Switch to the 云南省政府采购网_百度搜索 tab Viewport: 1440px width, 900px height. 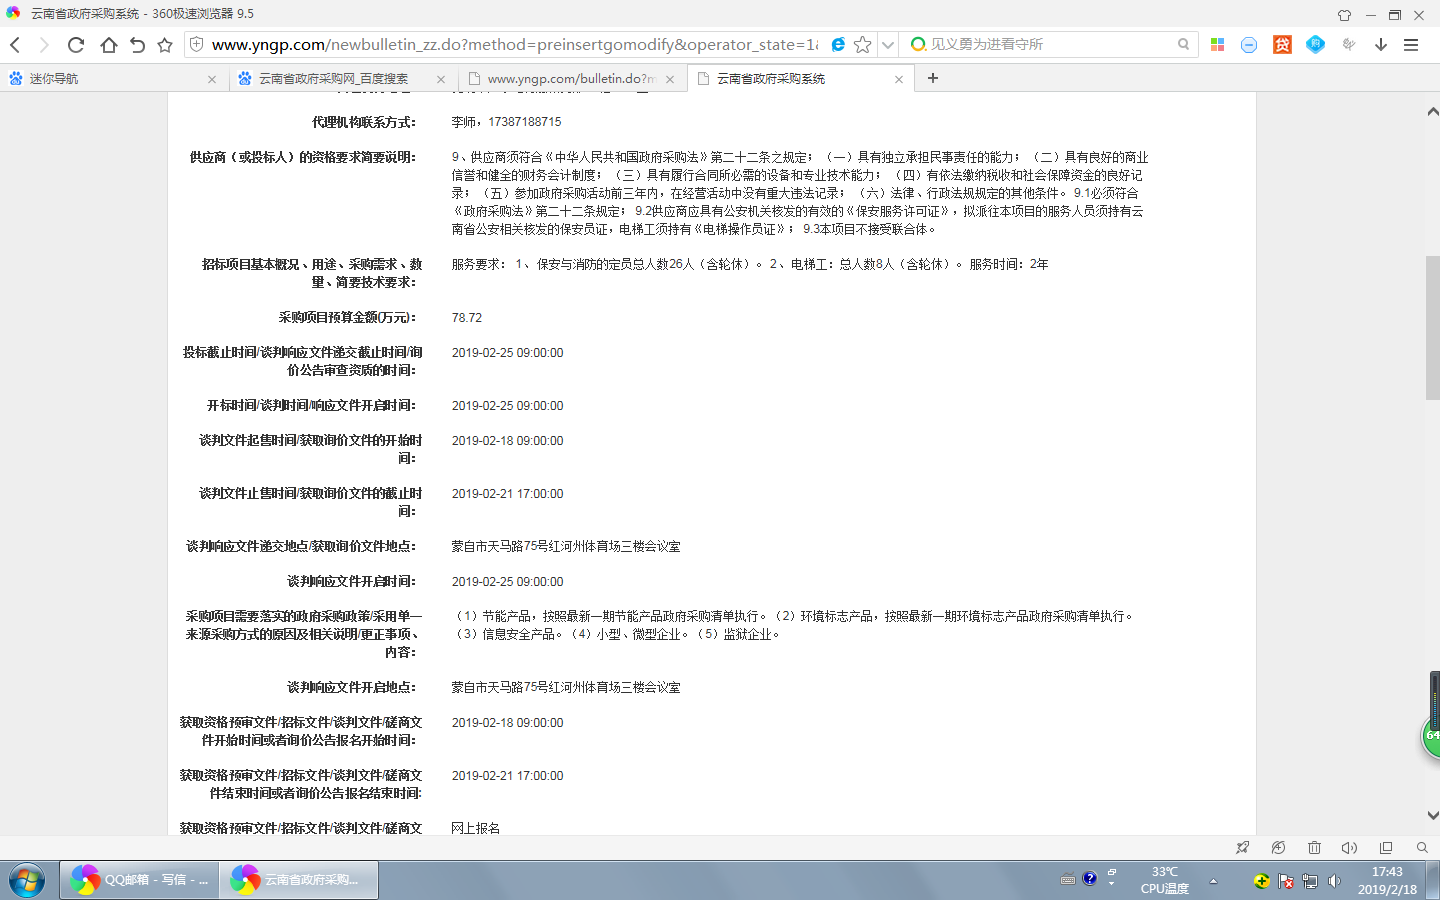[x=333, y=79]
